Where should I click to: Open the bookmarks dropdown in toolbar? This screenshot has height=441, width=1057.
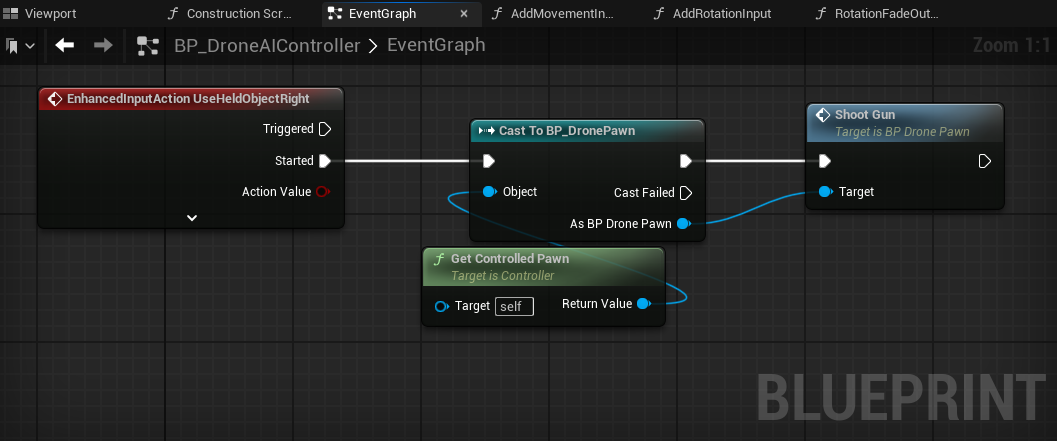pyautogui.click(x=20, y=46)
